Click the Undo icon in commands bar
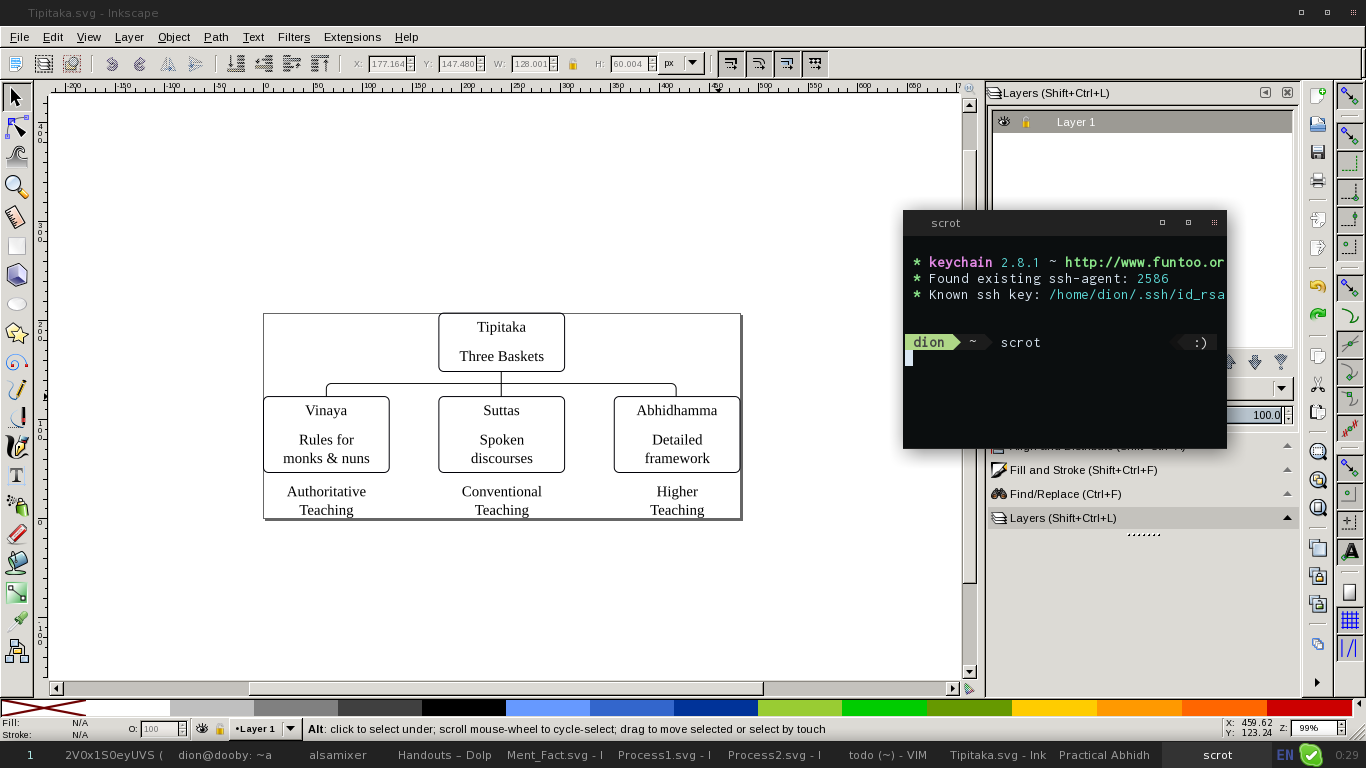Image resolution: width=1366 pixels, height=768 pixels. 1318,286
